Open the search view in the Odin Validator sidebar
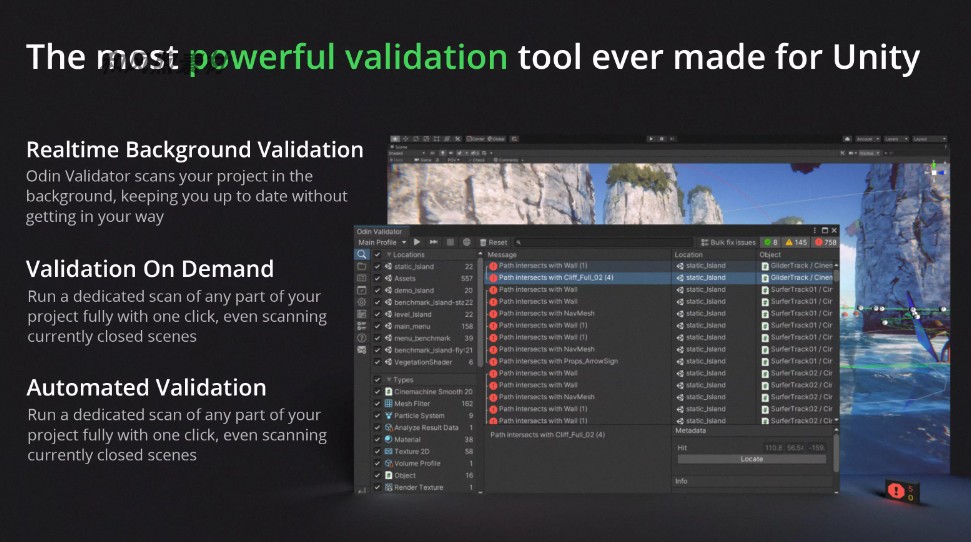 pos(362,255)
